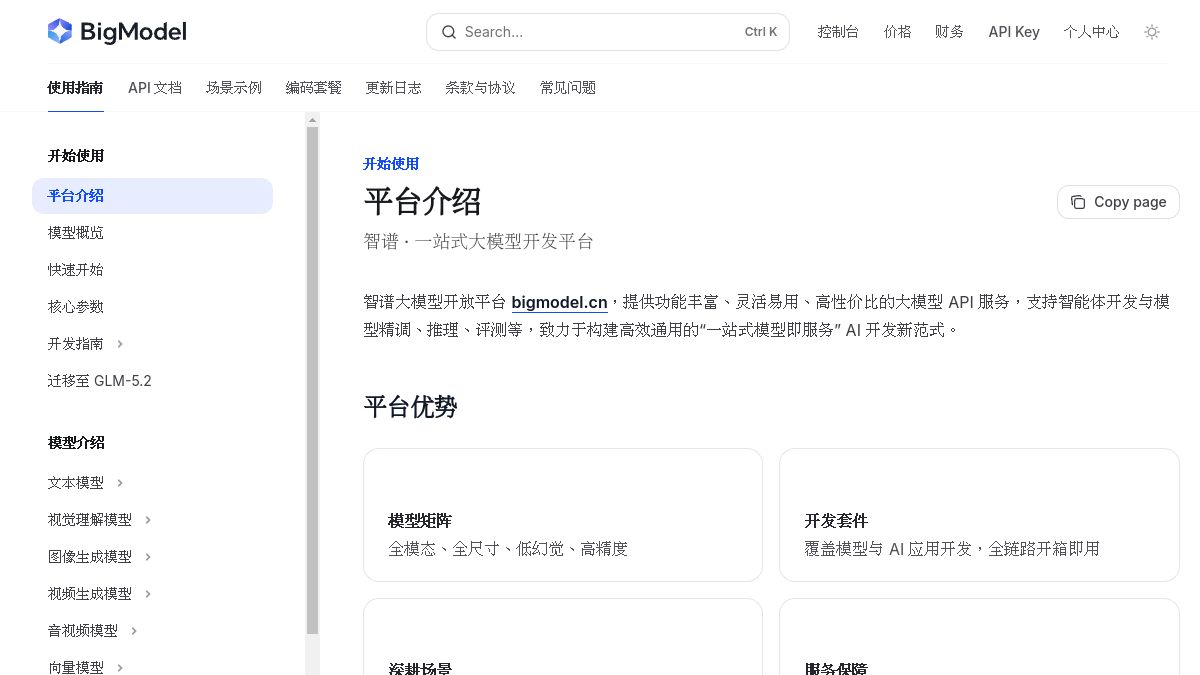Click the 开始使用 breadcrumb above title

pyautogui.click(x=391, y=164)
